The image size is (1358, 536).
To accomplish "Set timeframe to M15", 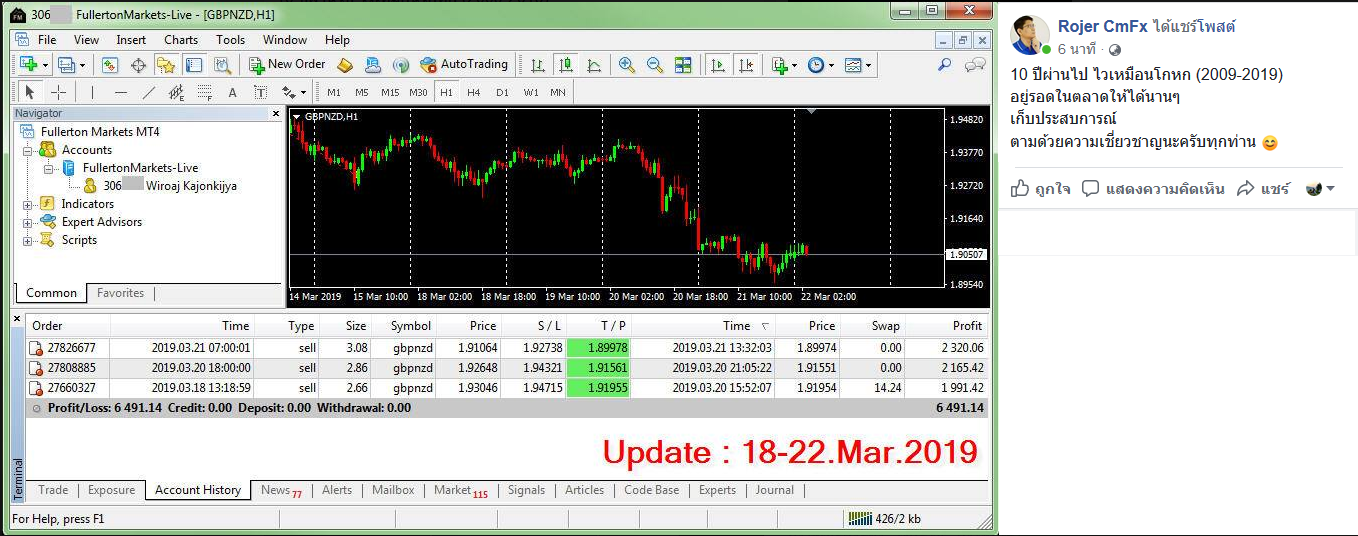I will click(x=390, y=93).
